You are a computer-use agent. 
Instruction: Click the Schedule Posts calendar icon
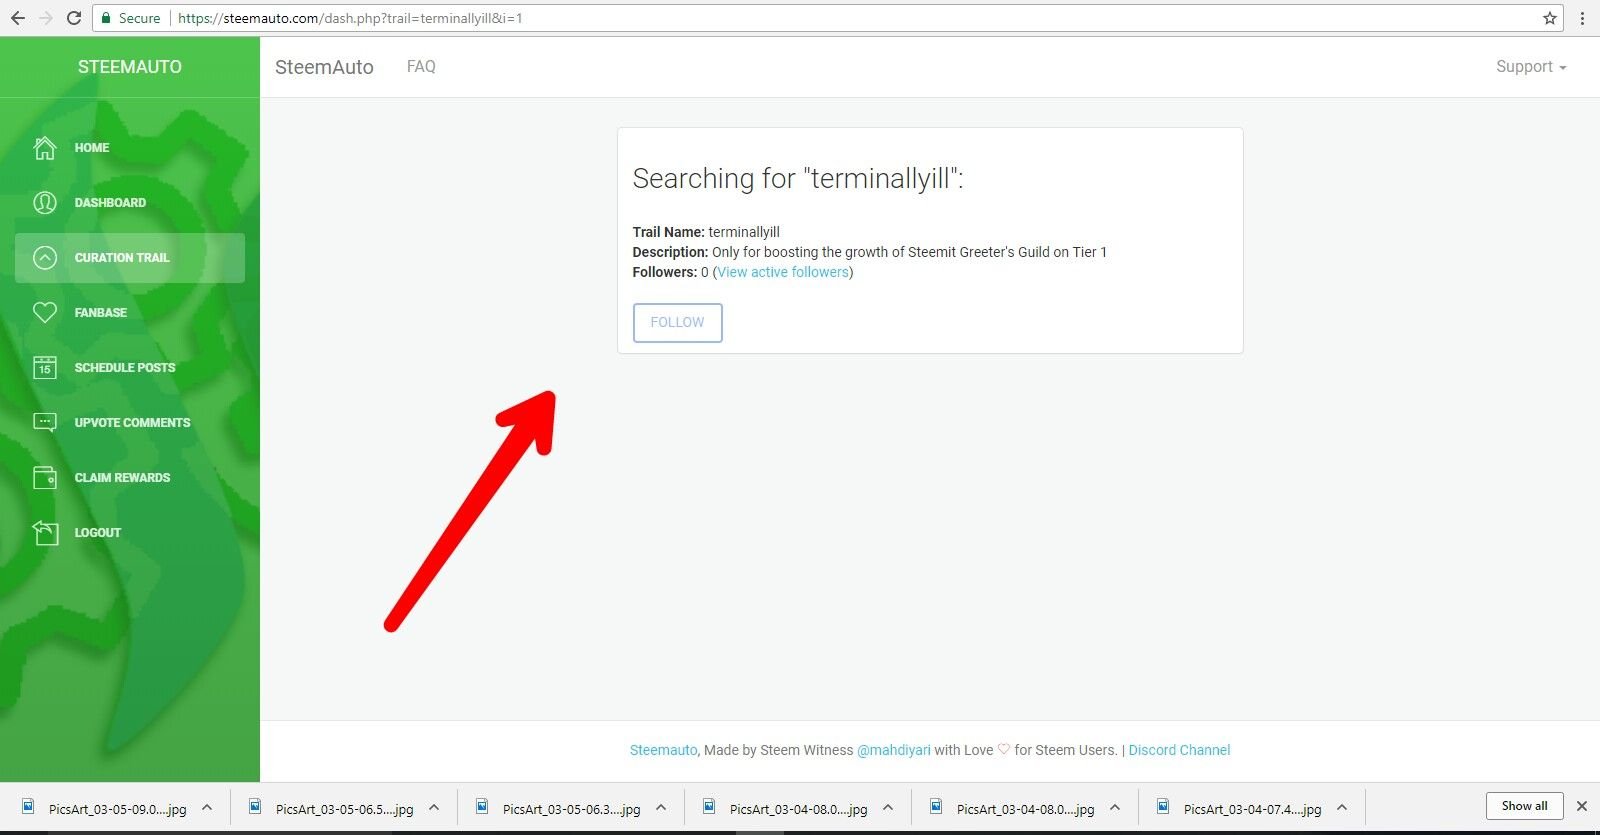click(45, 368)
